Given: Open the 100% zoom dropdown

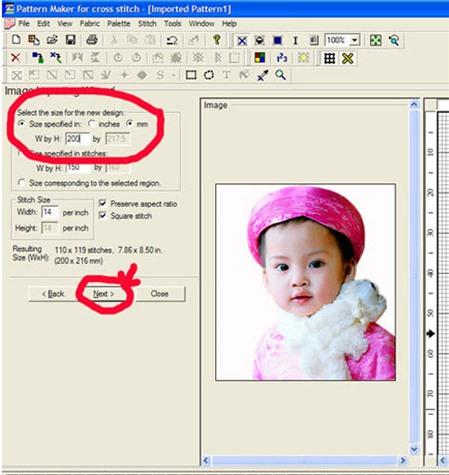Looking at the screenshot, I should coord(355,41).
